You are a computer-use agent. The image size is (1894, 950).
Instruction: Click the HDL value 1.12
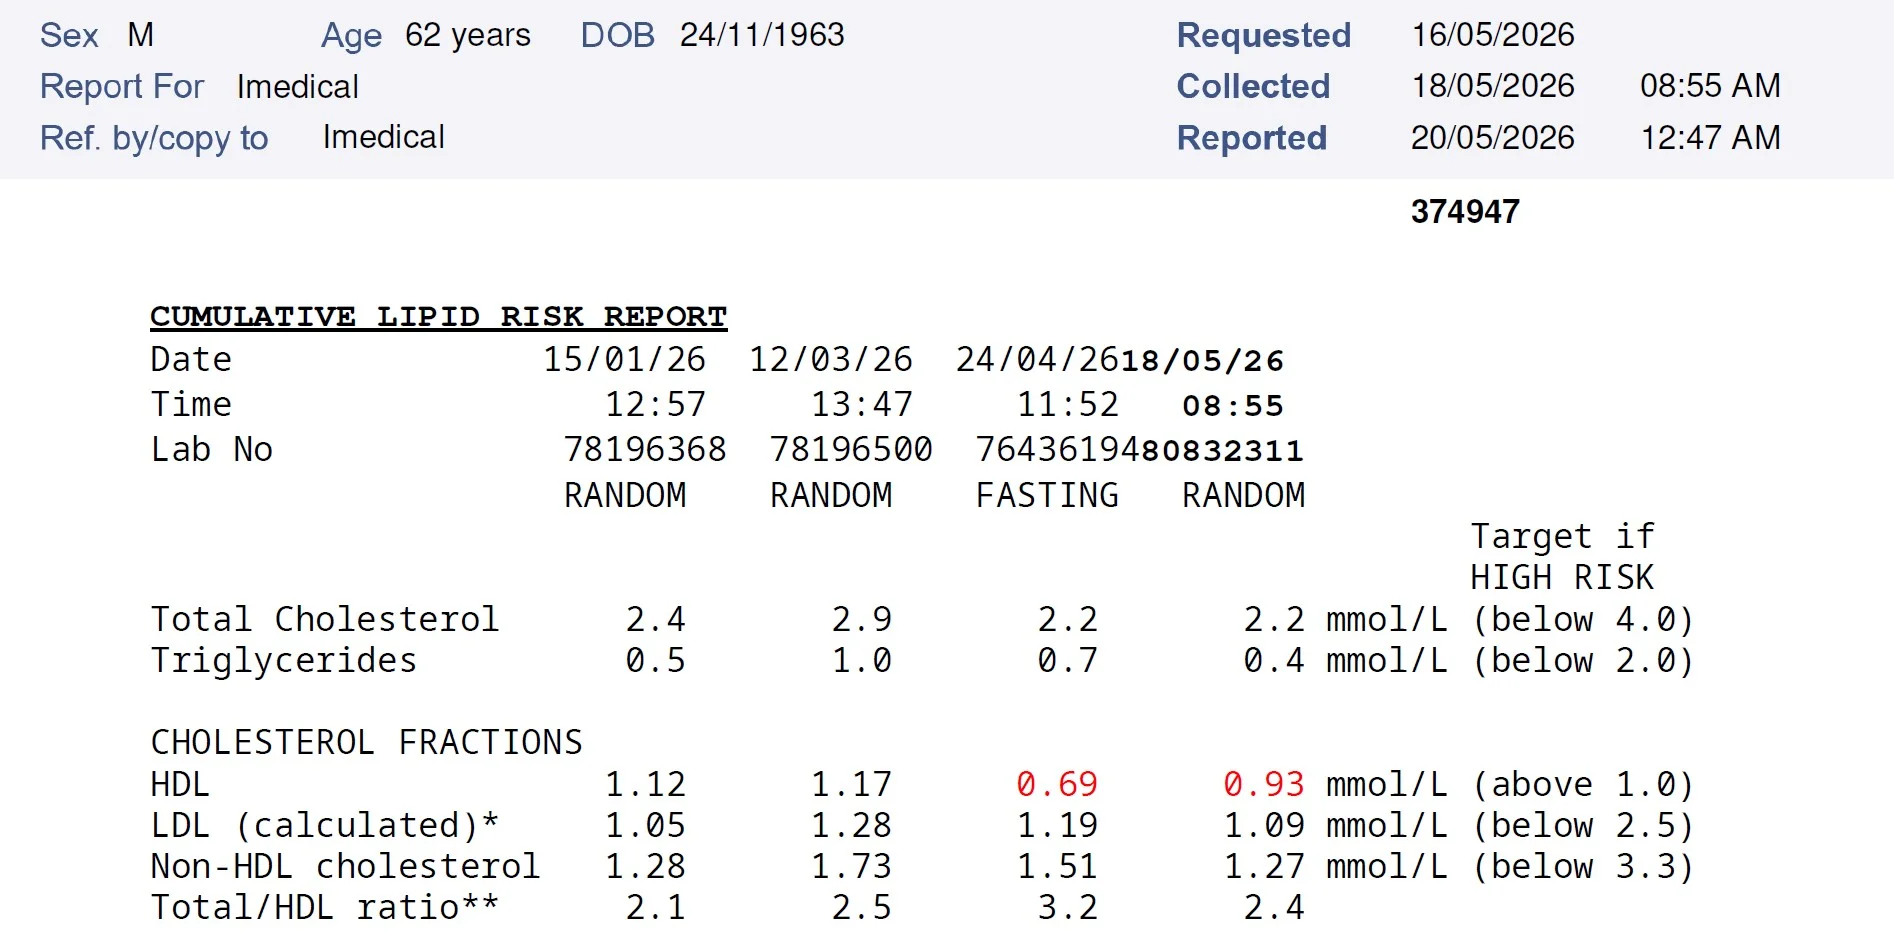click(x=645, y=785)
